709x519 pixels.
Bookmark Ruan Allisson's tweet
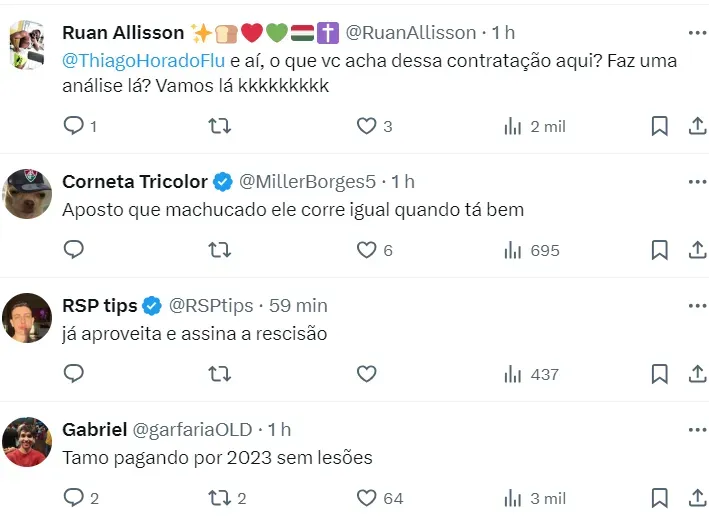coord(660,126)
